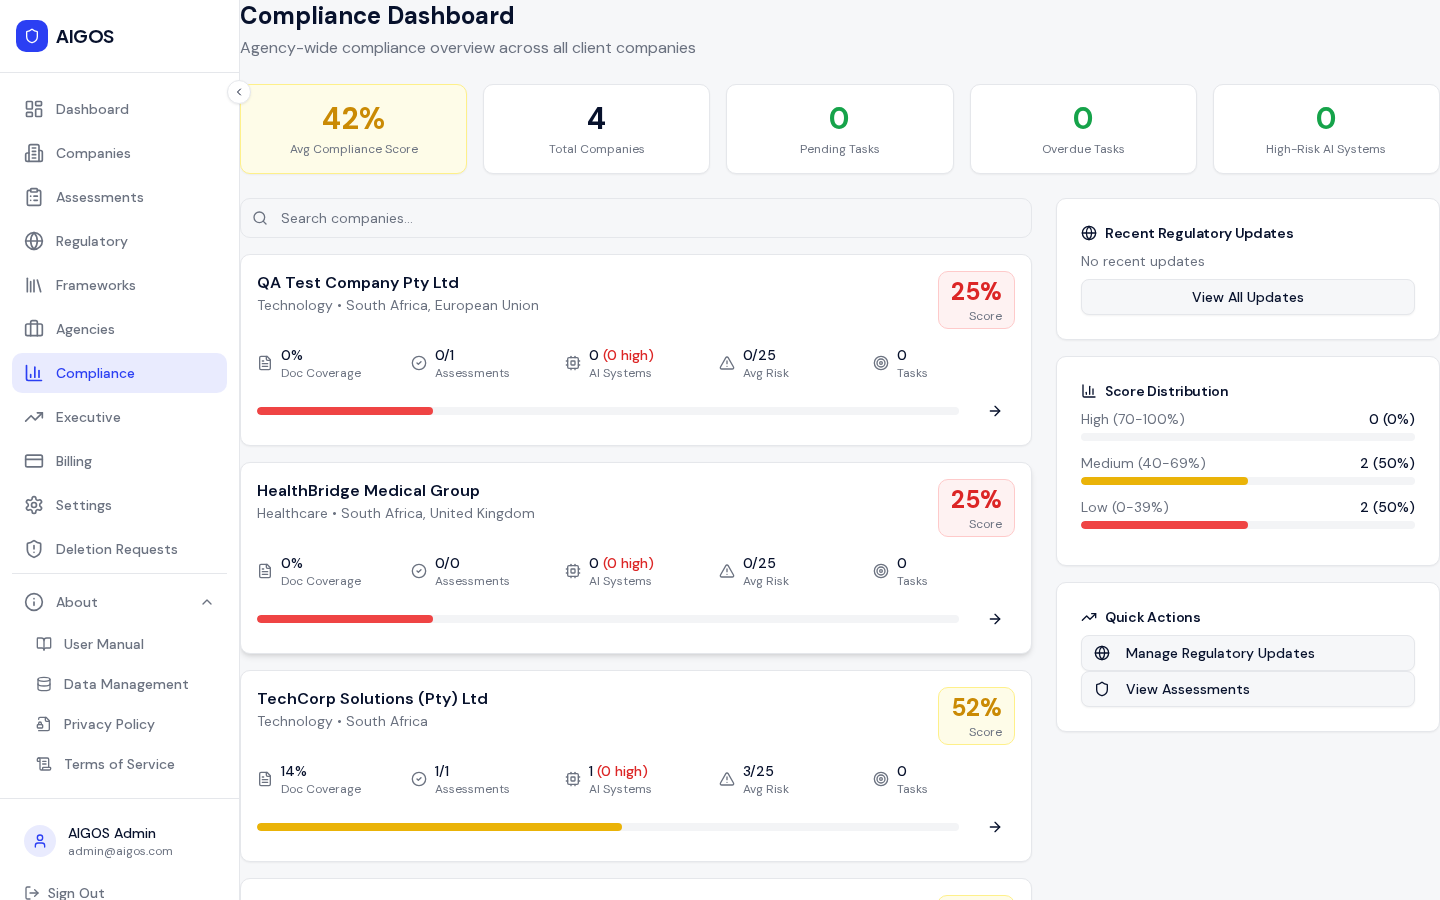Click HealthBridge Avg Risk warning icon

click(x=727, y=571)
